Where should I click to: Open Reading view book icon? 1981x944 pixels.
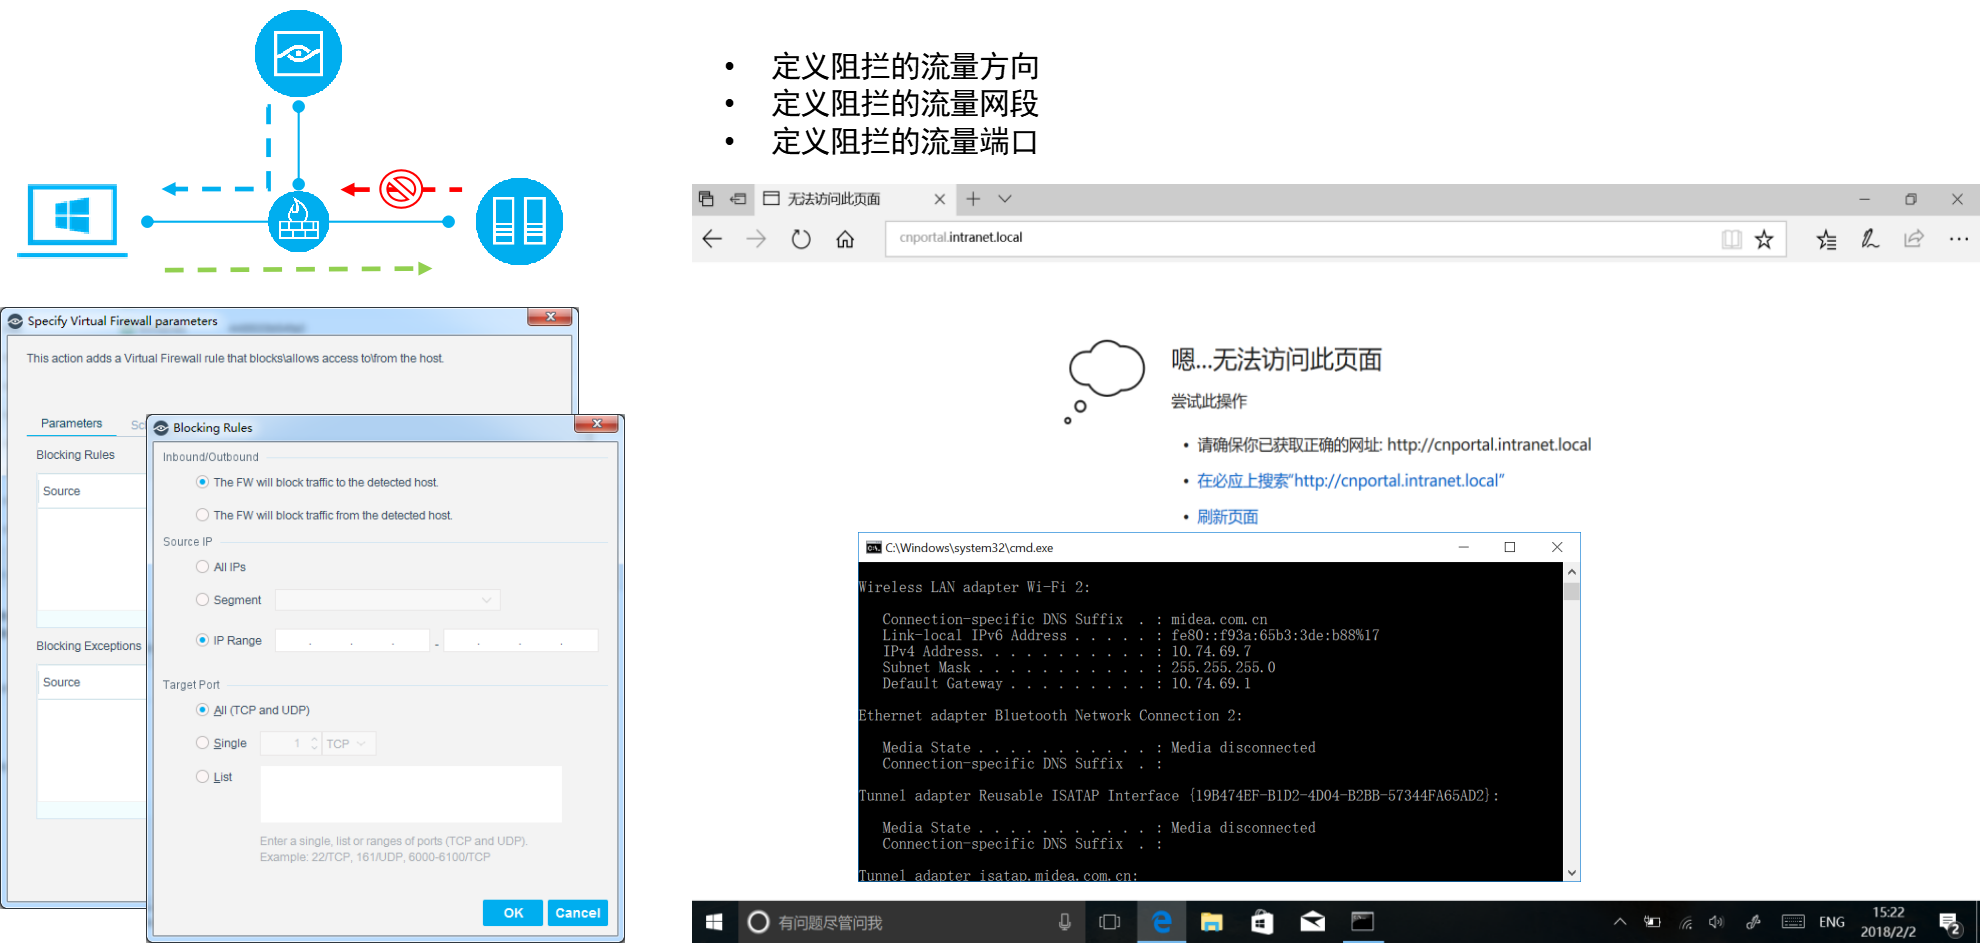(x=1731, y=239)
